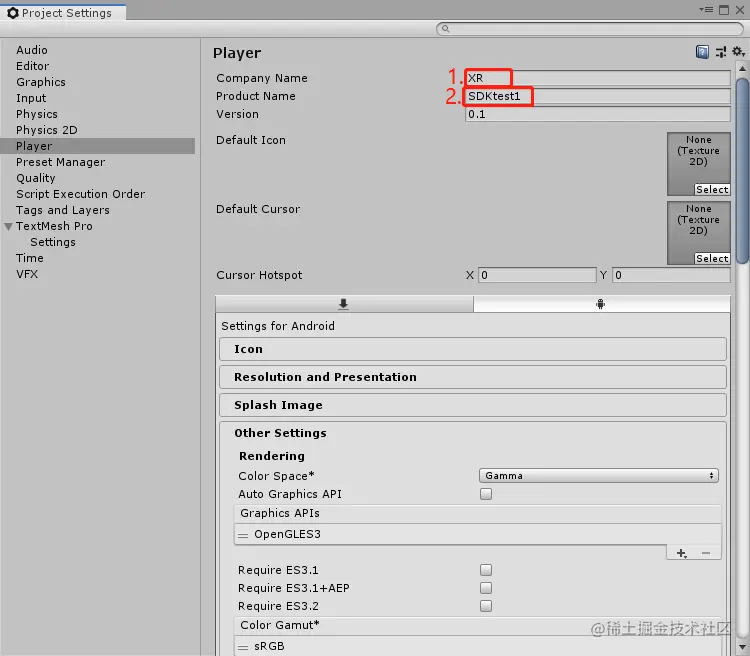Click the Version input field
Screen dimensions: 750x656
597,114
